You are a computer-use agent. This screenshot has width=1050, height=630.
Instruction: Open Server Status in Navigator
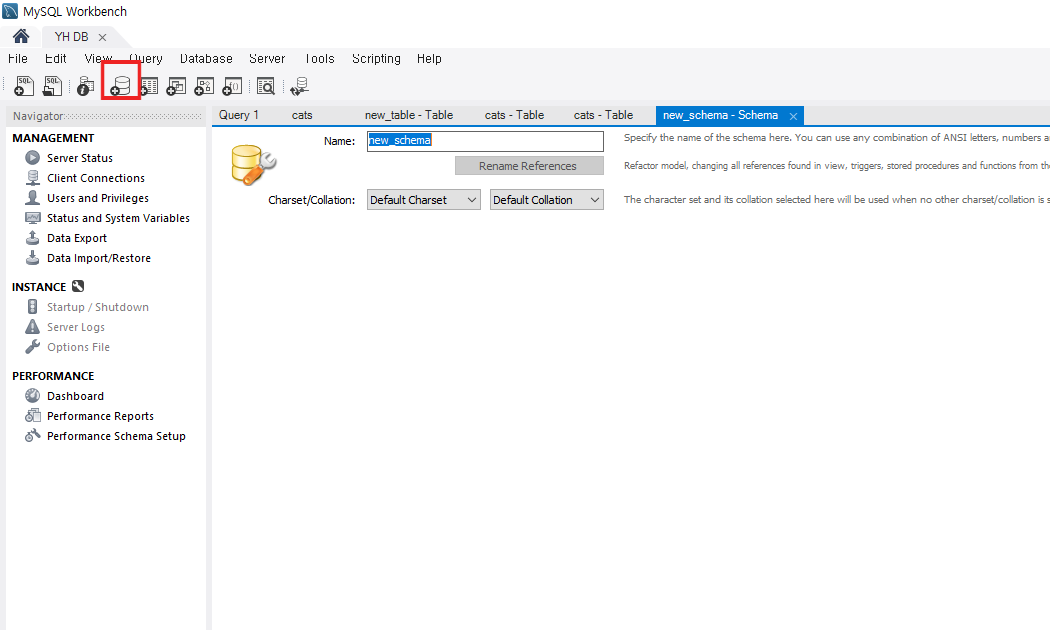(80, 158)
